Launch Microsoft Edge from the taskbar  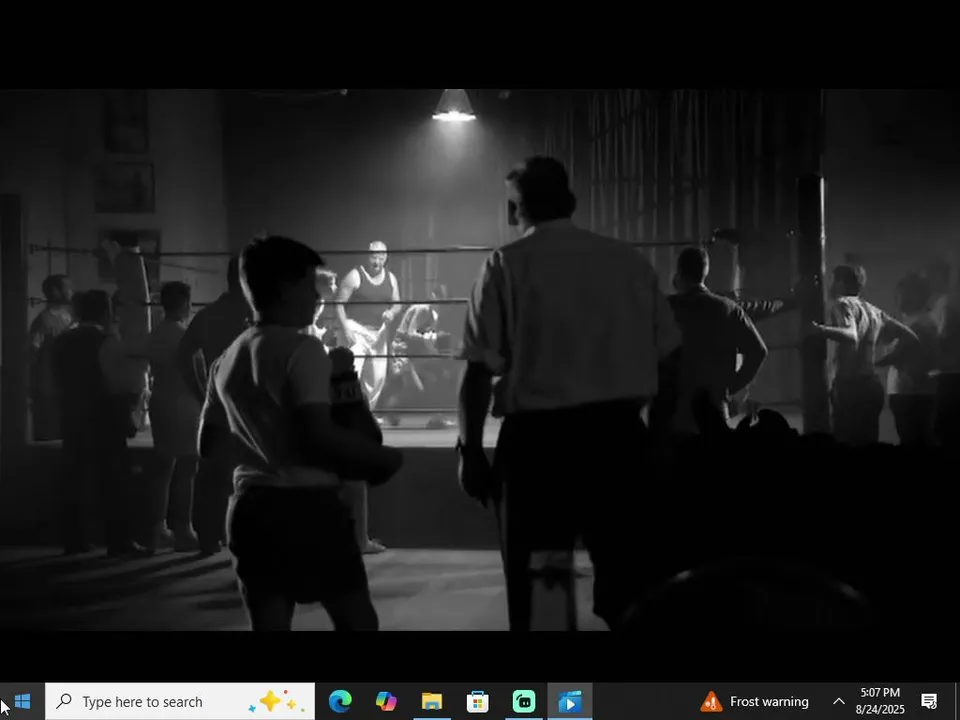click(340, 702)
